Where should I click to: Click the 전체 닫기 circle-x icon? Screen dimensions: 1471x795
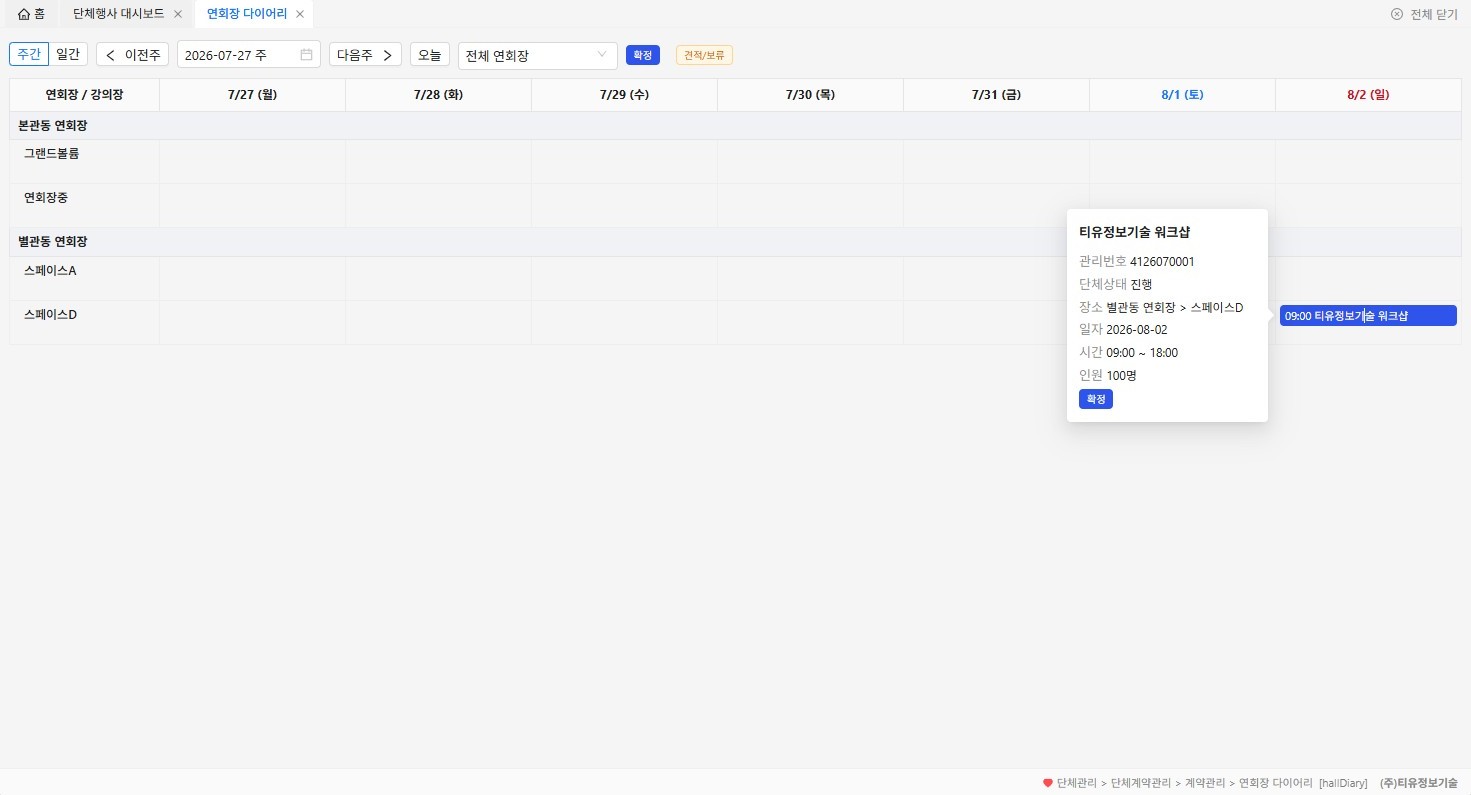(x=1397, y=14)
